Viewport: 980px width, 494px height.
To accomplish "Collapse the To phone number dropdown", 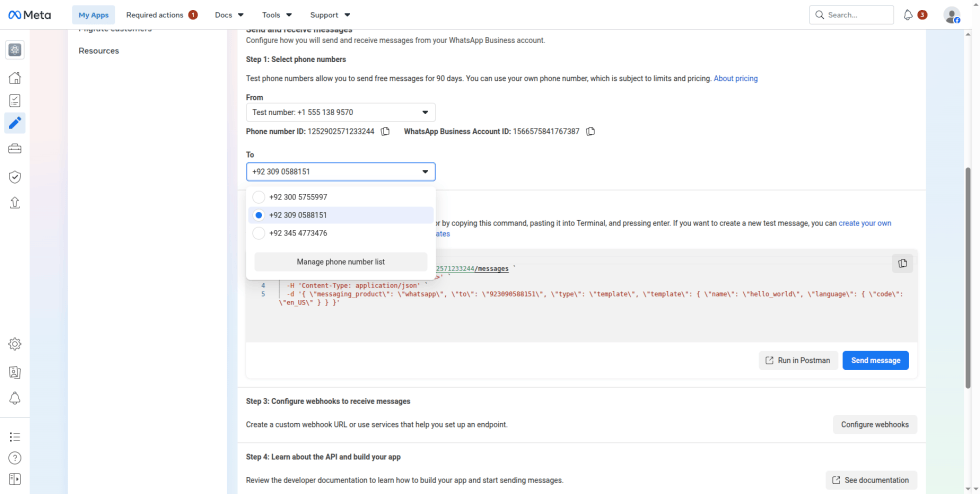I will (341, 171).
